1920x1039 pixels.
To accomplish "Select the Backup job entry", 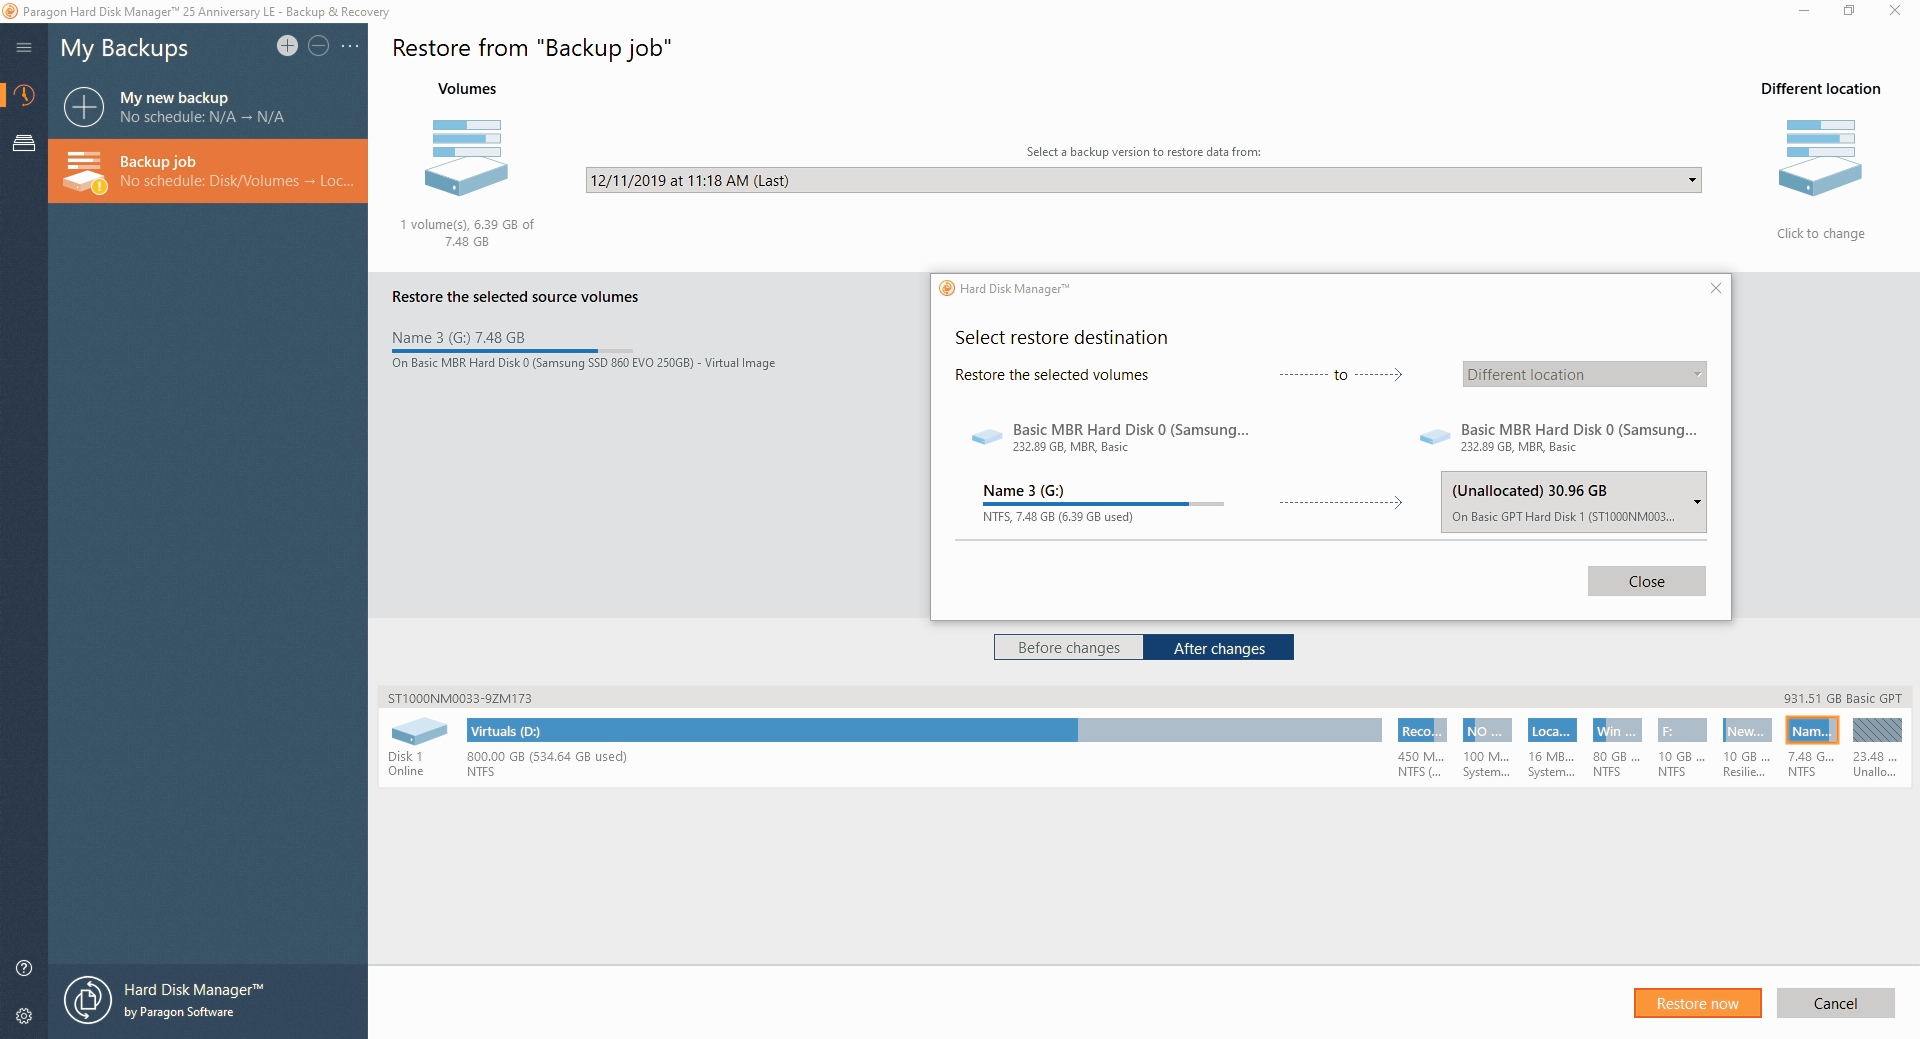I will [x=207, y=170].
